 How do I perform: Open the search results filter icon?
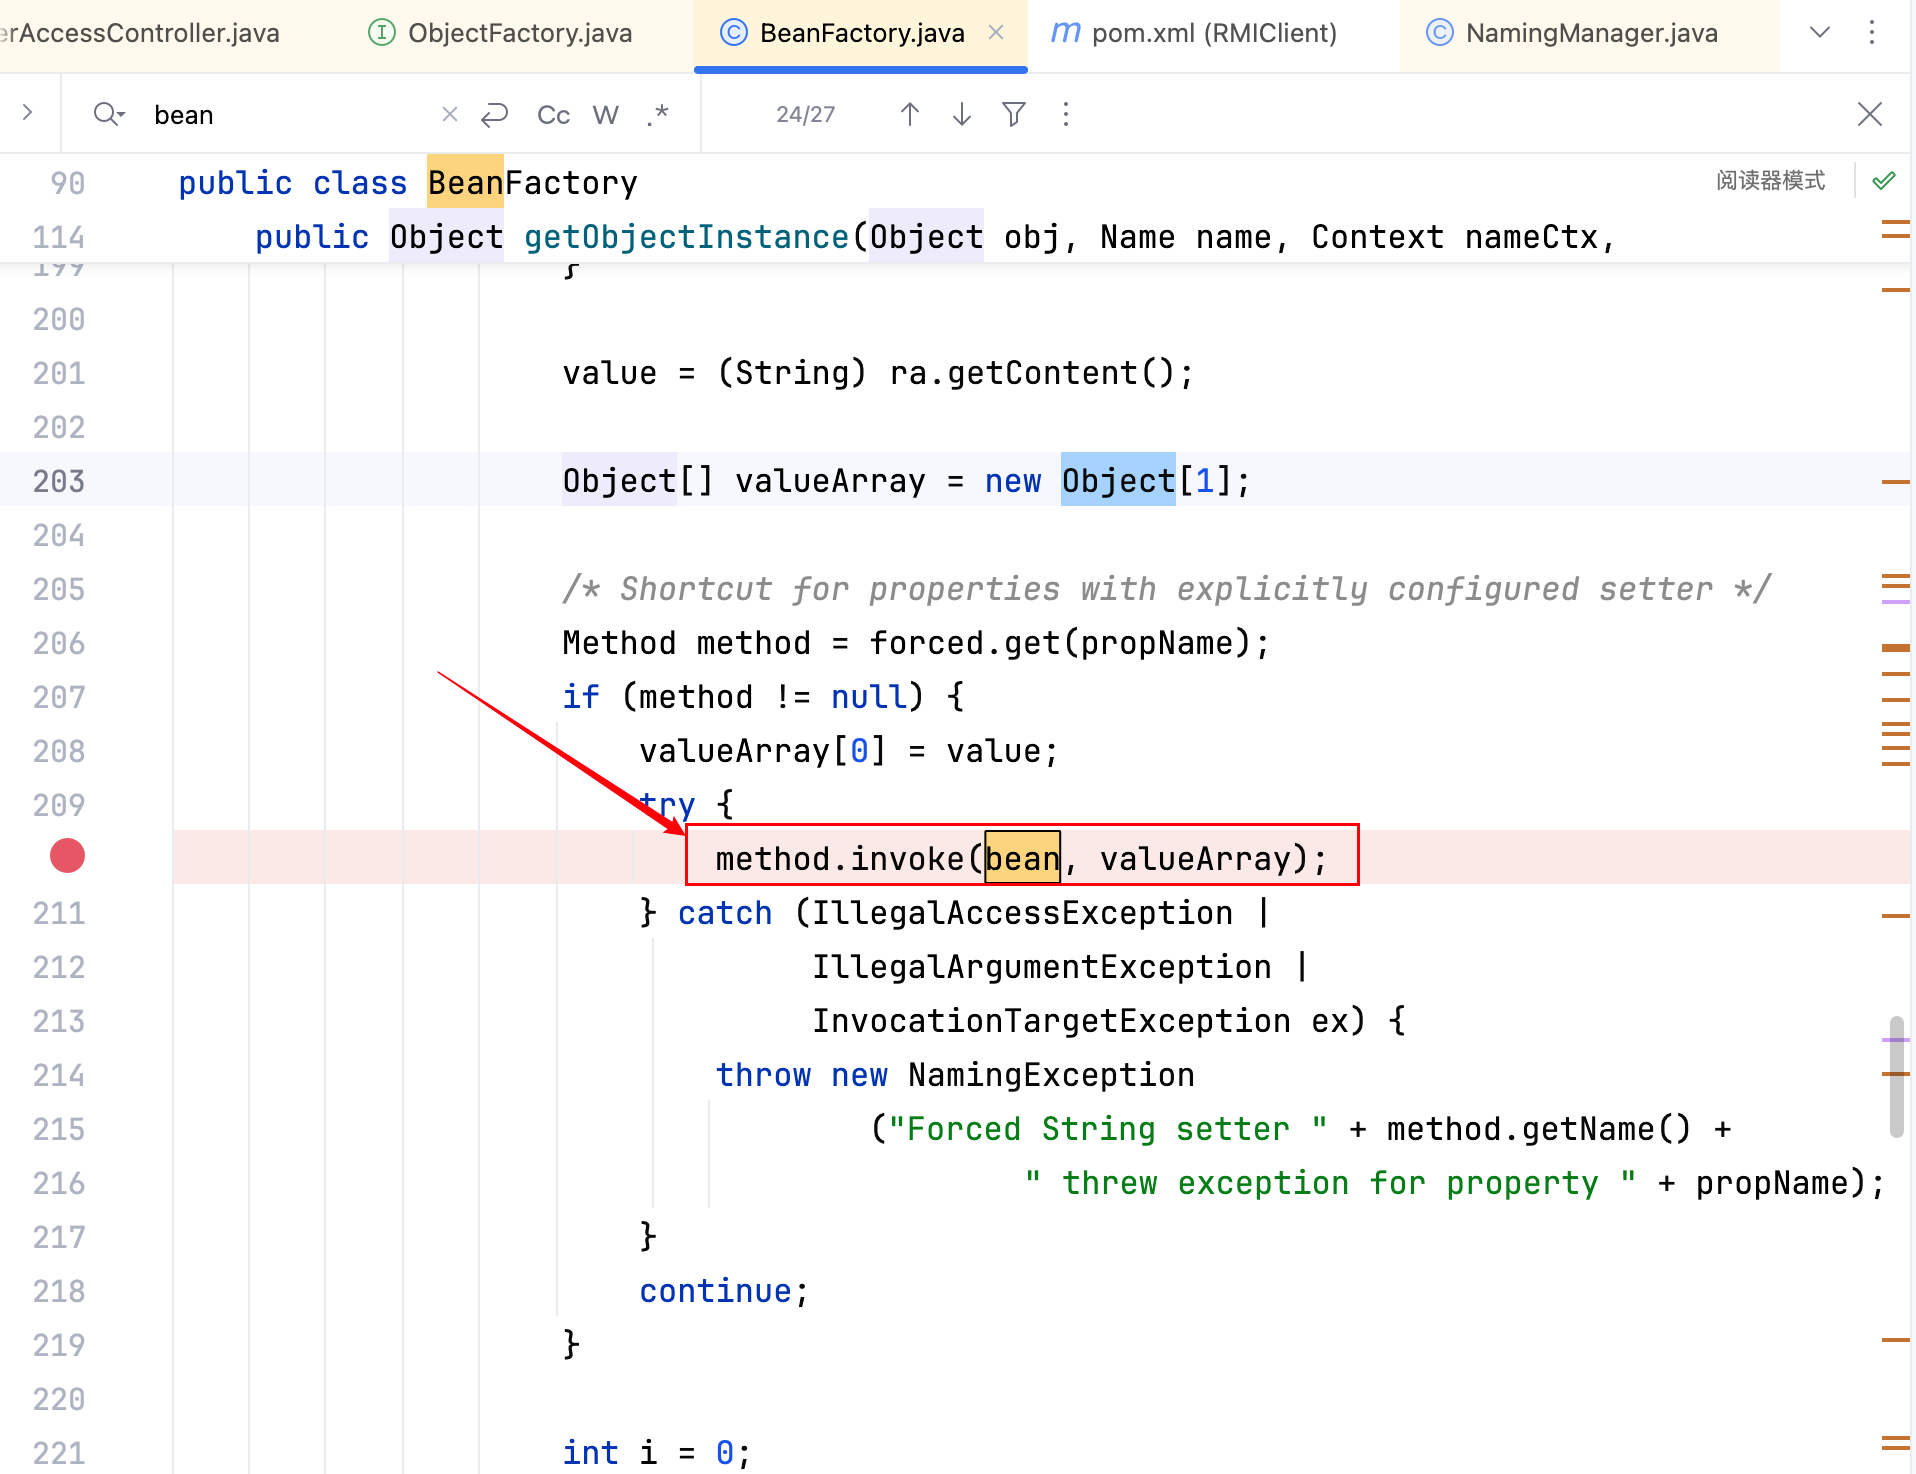tap(1013, 115)
